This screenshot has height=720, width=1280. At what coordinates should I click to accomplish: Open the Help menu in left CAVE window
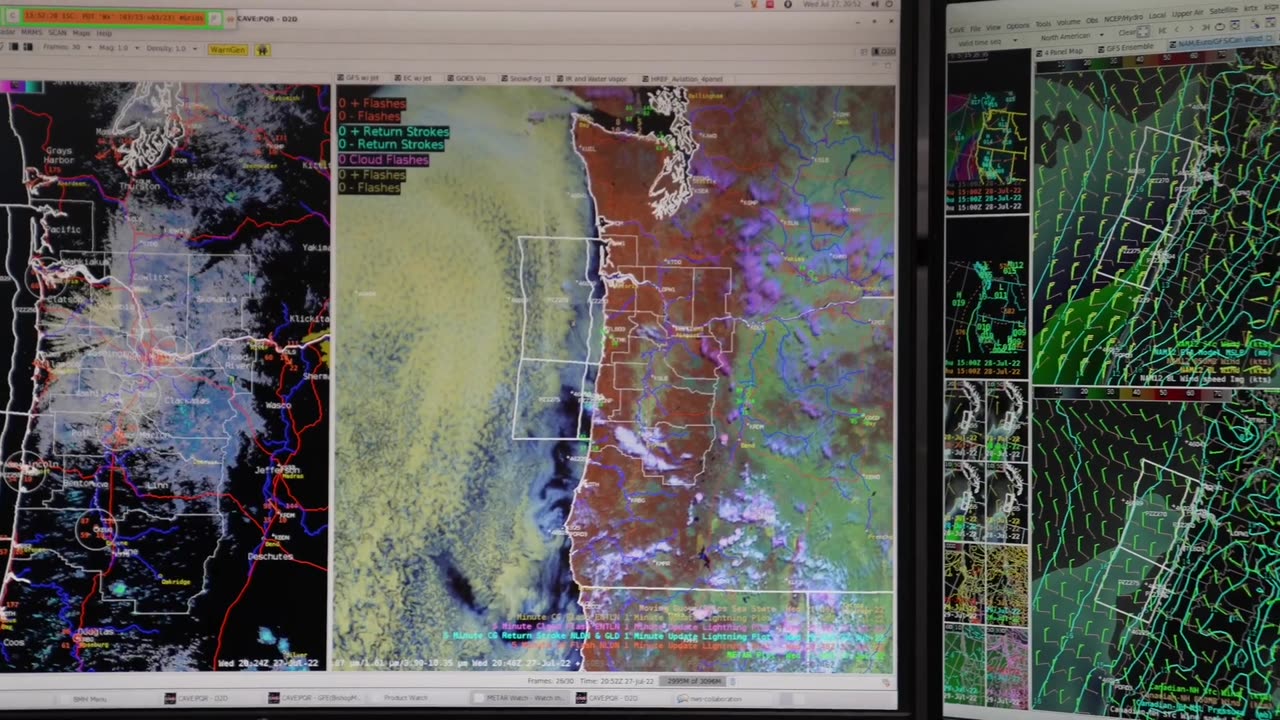click(x=104, y=33)
